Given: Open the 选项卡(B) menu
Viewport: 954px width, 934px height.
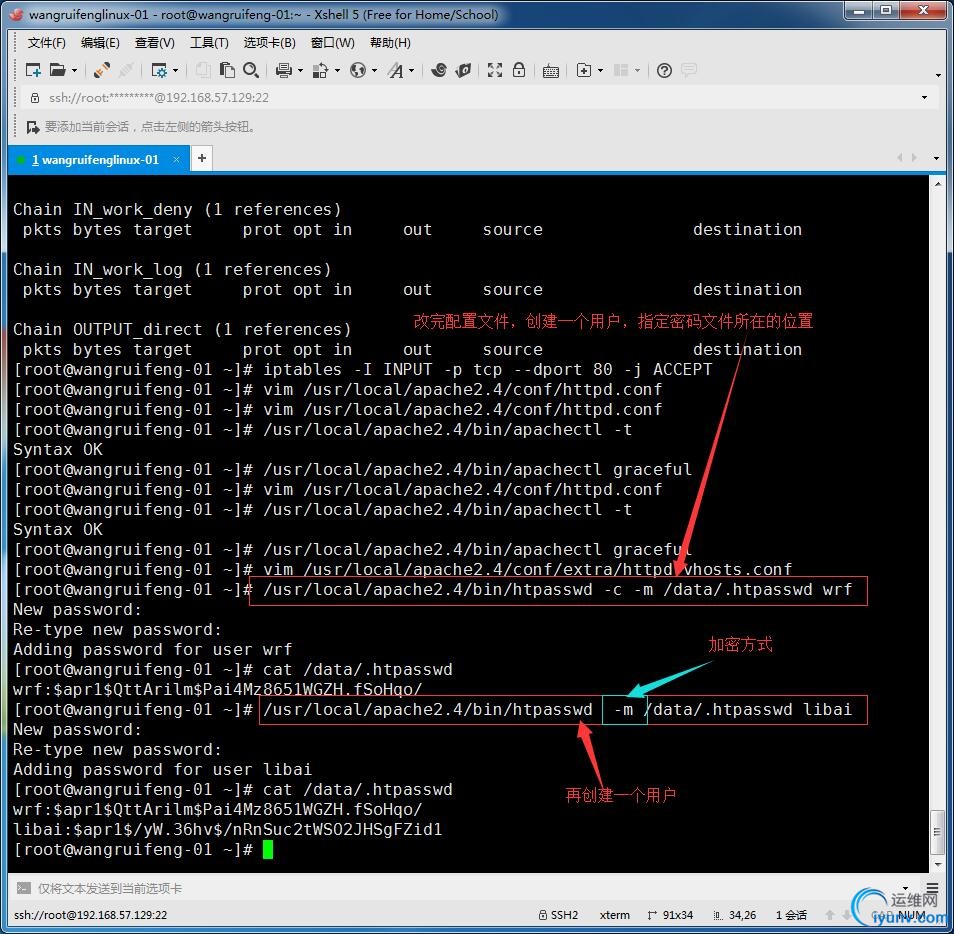Looking at the screenshot, I should 270,43.
